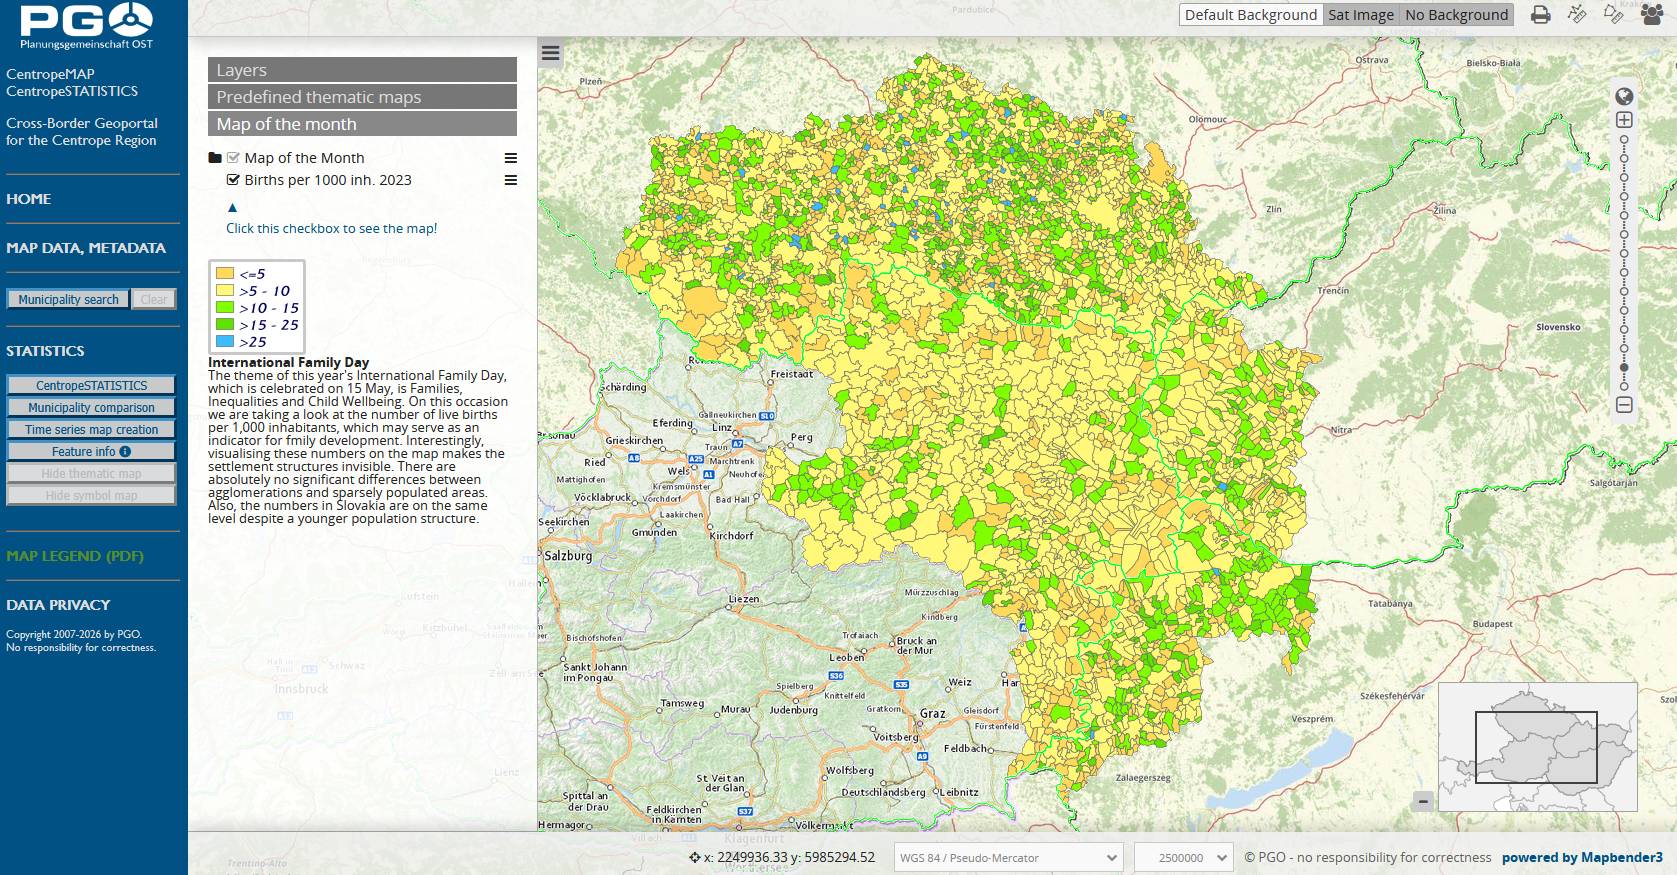Open the MAP LEGEND (PDF) link
The width and height of the screenshot is (1677, 875).
75,556
